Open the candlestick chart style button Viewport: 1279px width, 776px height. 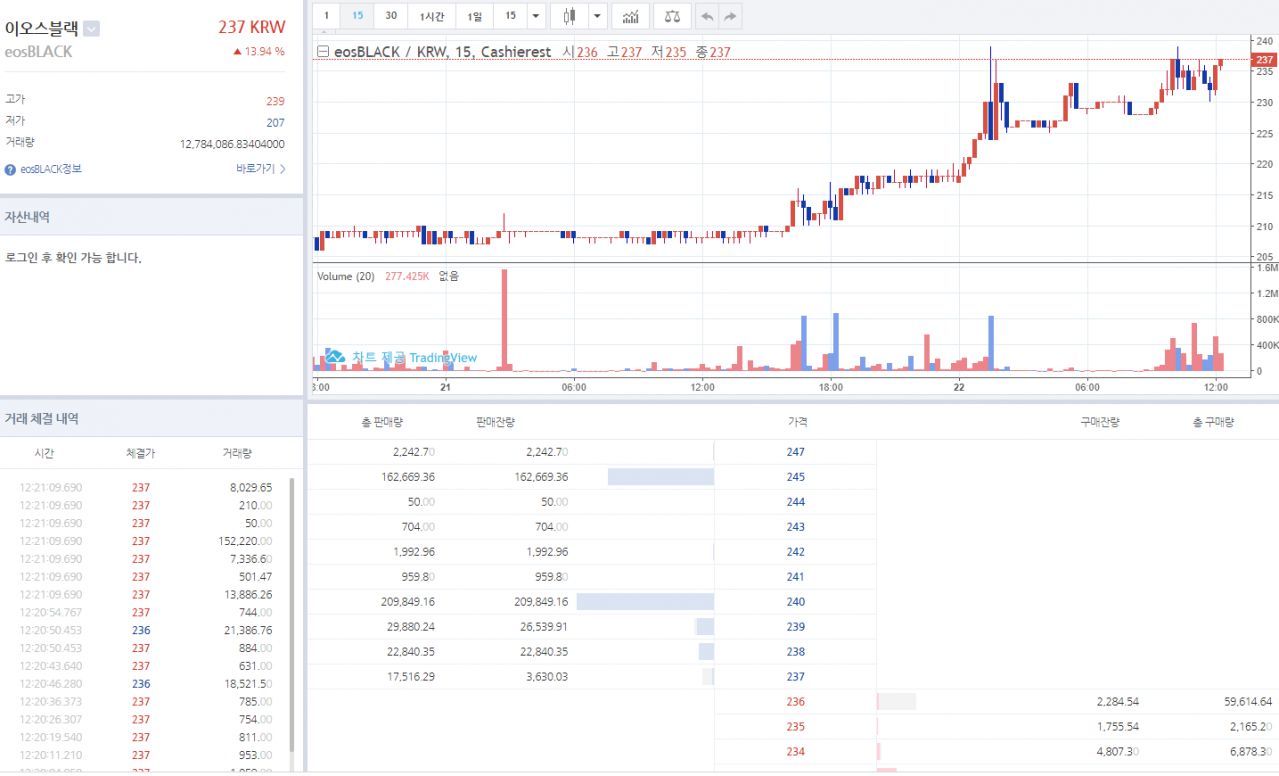570,16
